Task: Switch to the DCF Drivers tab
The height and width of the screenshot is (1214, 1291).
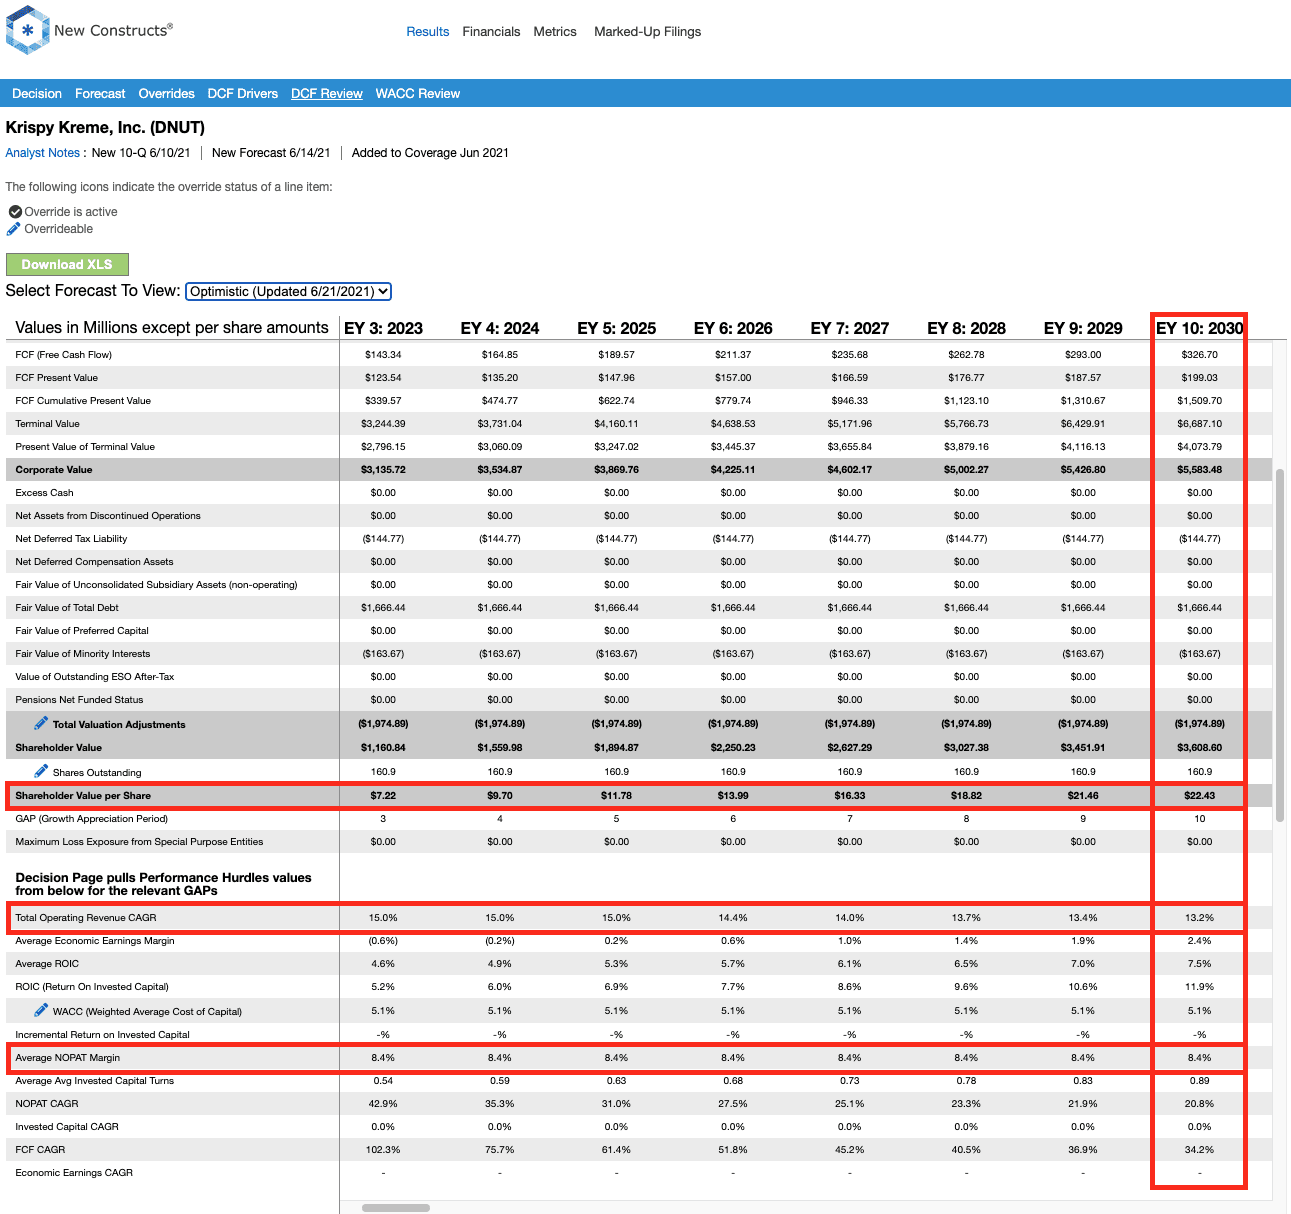Action: coord(243,94)
